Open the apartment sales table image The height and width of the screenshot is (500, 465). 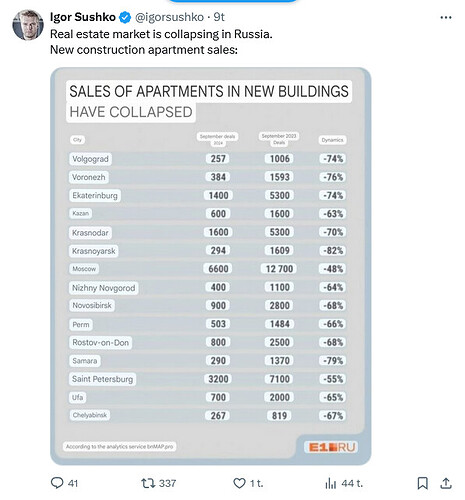pyautogui.click(x=211, y=266)
